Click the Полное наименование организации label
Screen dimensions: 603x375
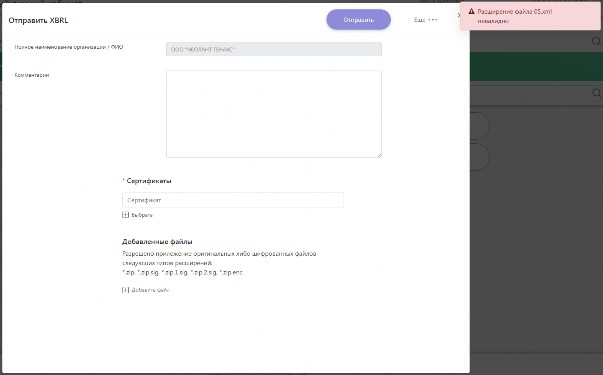click(69, 47)
